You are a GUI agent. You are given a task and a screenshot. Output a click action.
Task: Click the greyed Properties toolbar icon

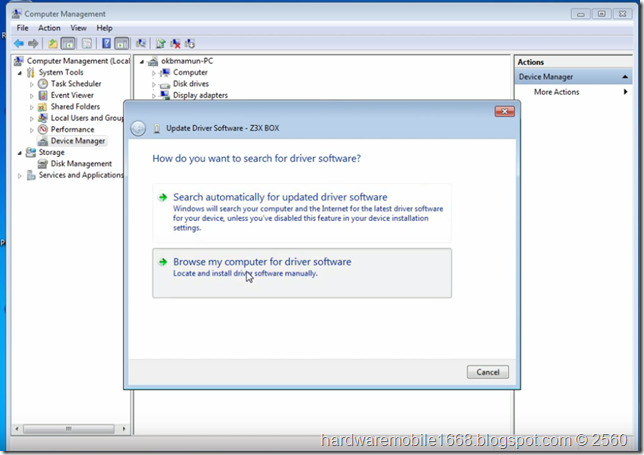[x=87, y=43]
